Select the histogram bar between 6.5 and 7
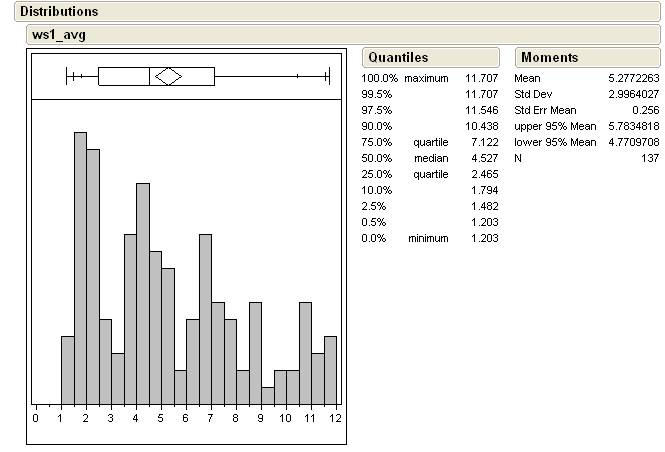Image resolution: width=665 pixels, height=452 pixels. tap(205, 318)
